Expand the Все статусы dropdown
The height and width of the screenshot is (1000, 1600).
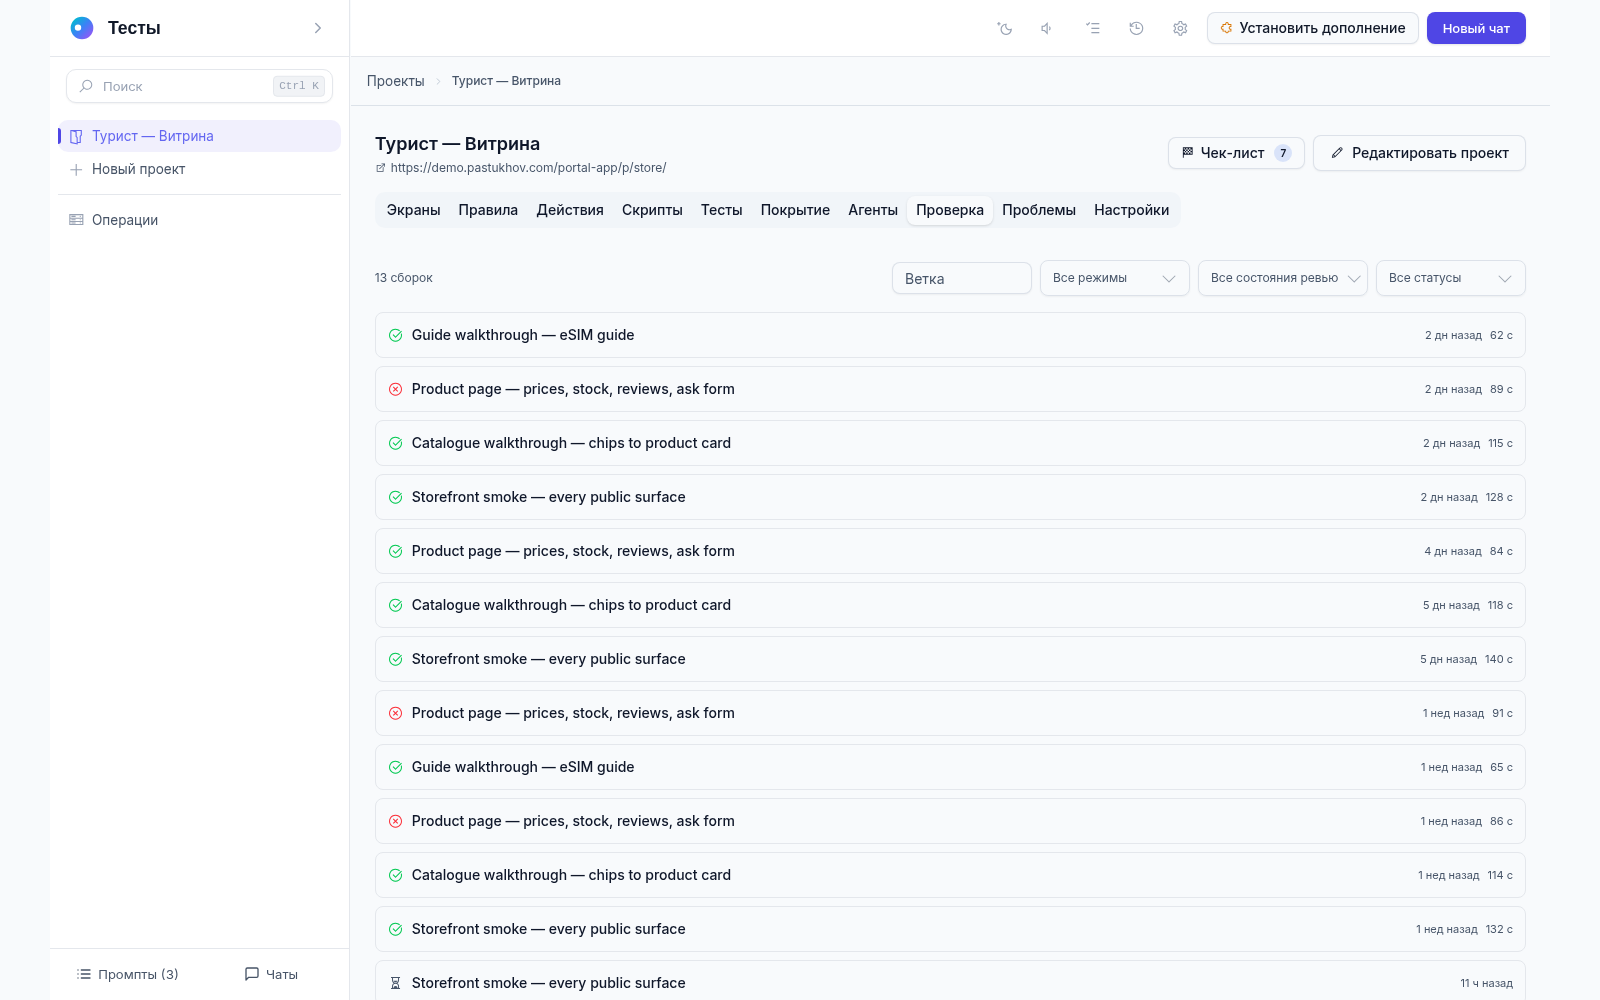[x=1450, y=278]
